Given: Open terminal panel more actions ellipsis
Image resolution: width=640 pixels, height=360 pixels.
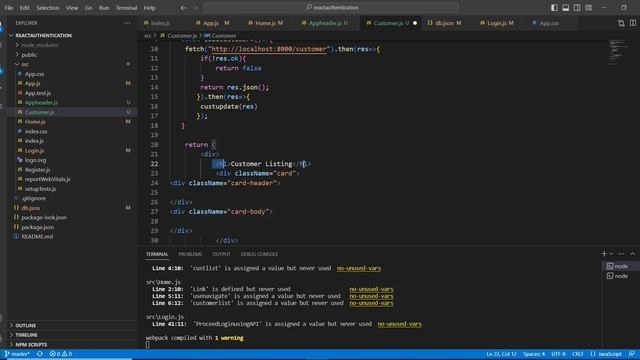Looking at the screenshot, I should [621, 254].
